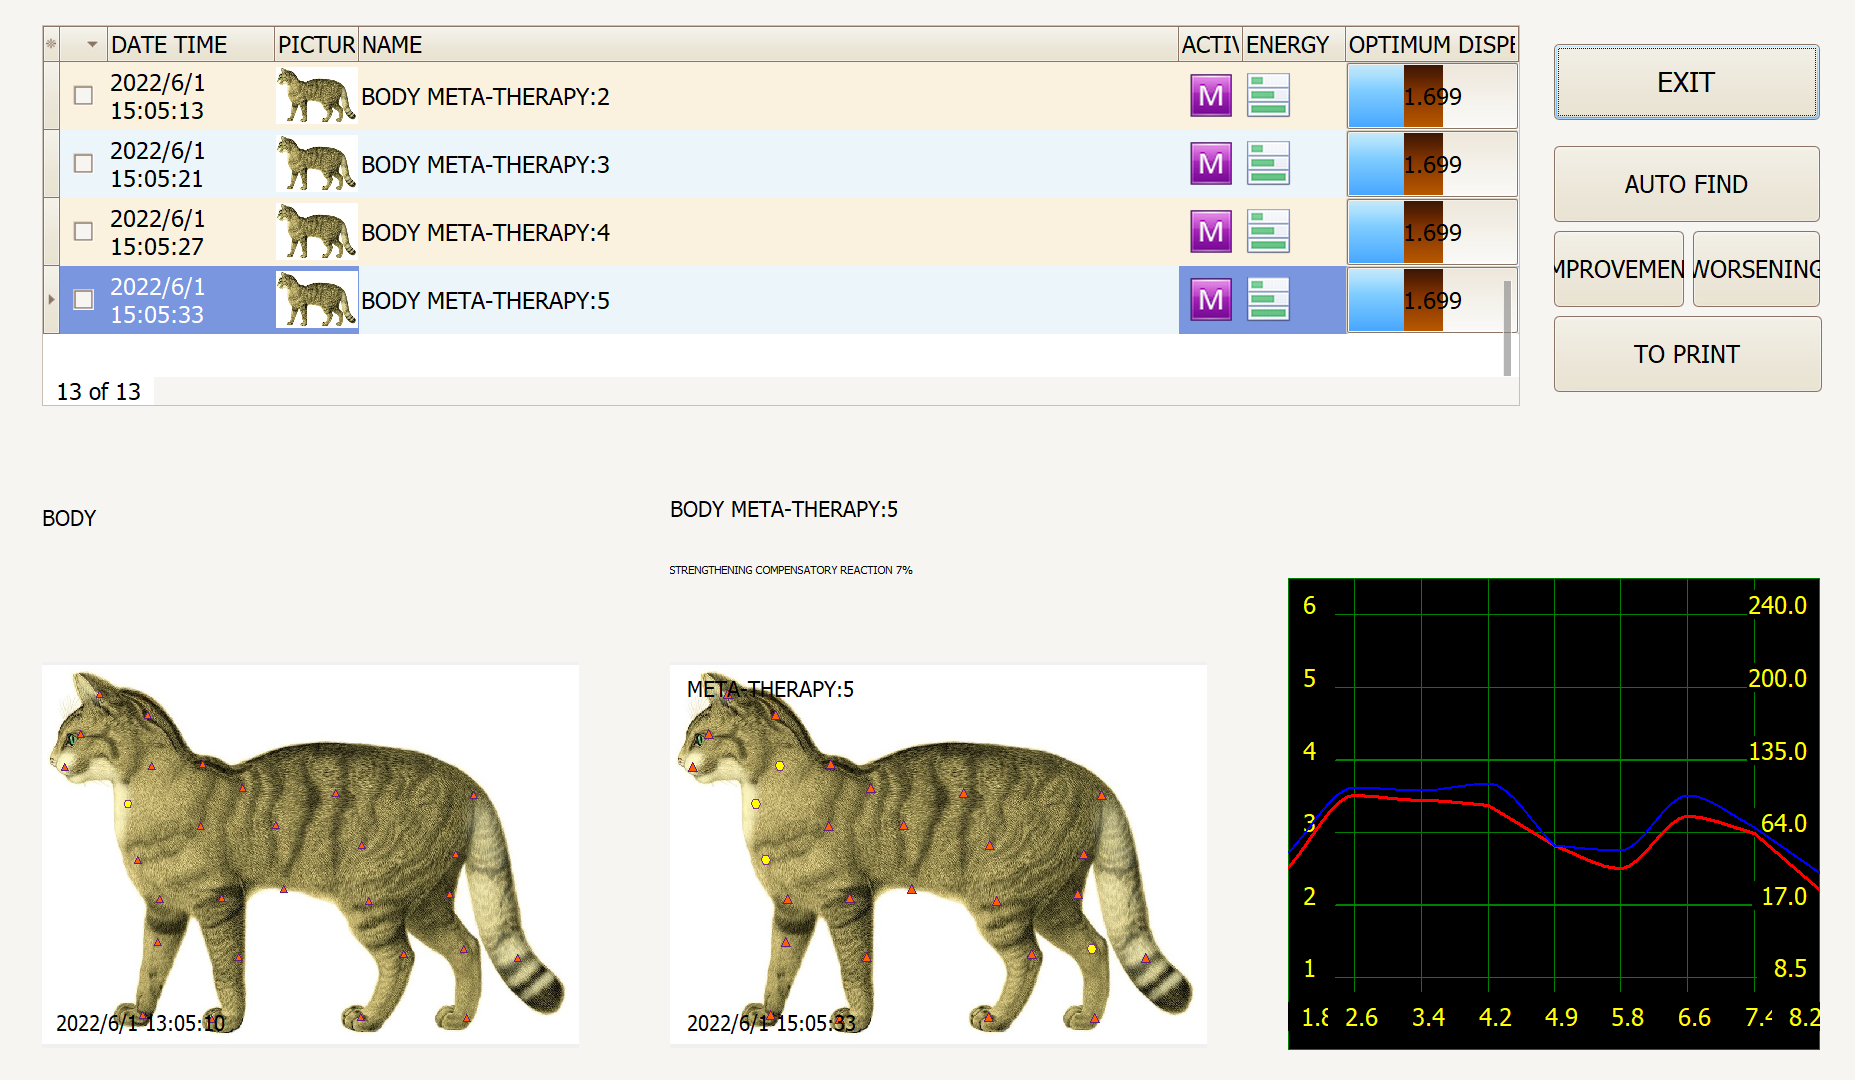The height and width of the screenshot is (1080, 1855).
Task: Send results with TO PRINT
Action: point(1685,353)
